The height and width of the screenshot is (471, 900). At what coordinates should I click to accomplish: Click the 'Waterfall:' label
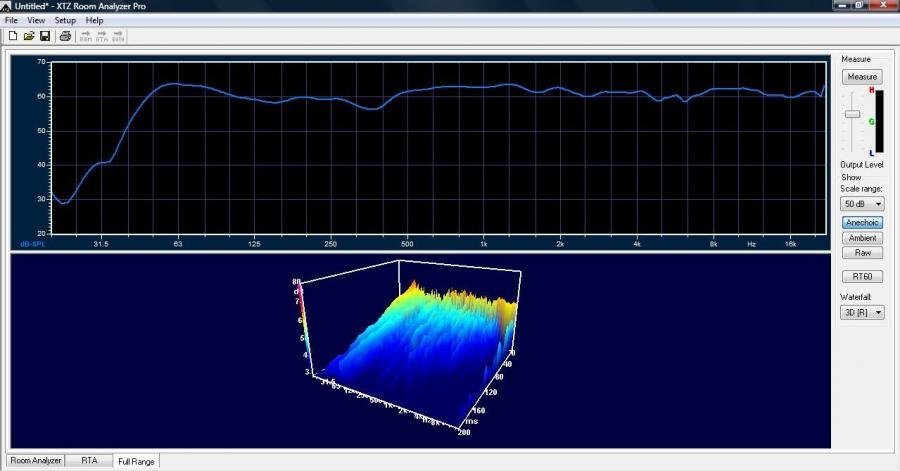pyautogui.click(x=855, y=297)
